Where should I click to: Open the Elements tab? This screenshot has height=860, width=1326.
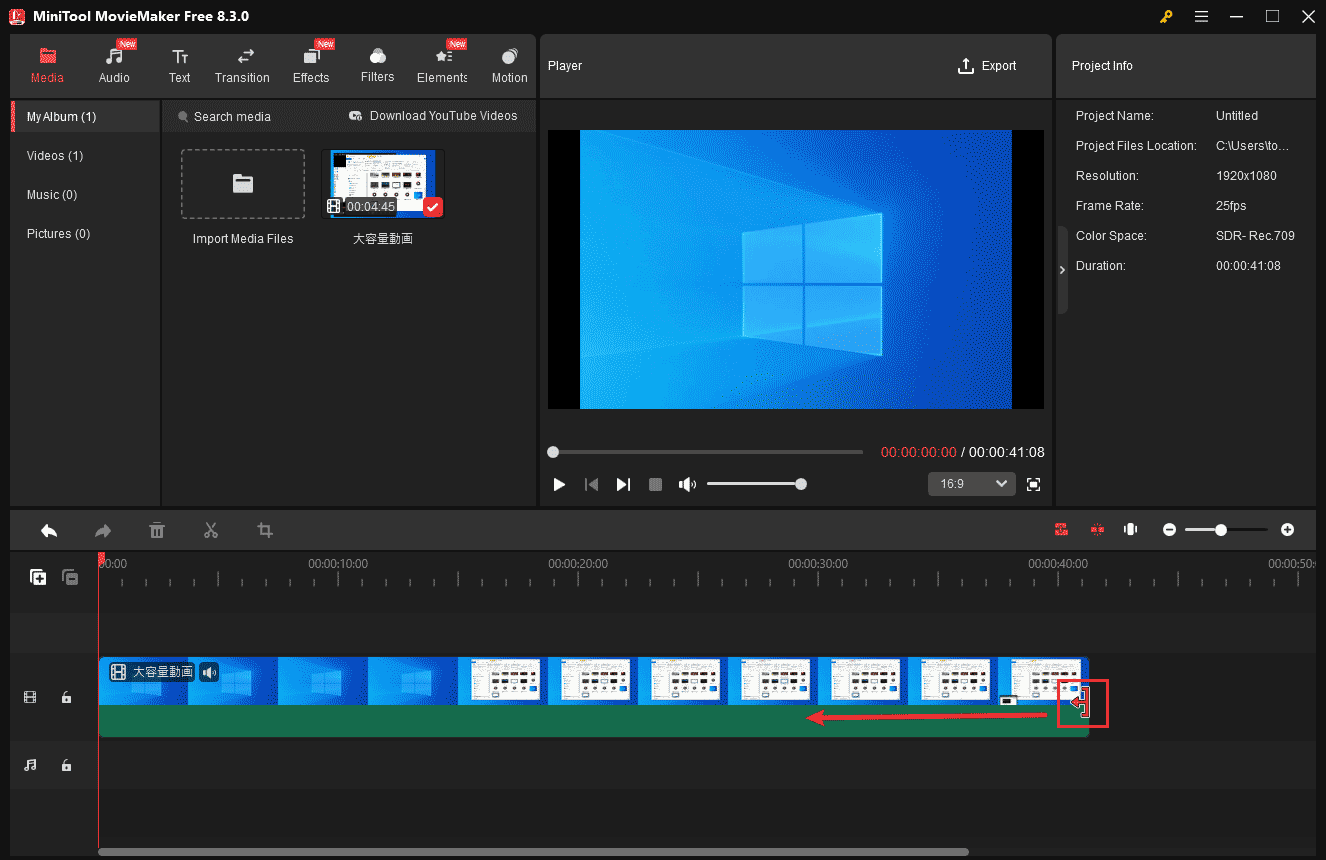pyautogui.click(x=442, y=66)
